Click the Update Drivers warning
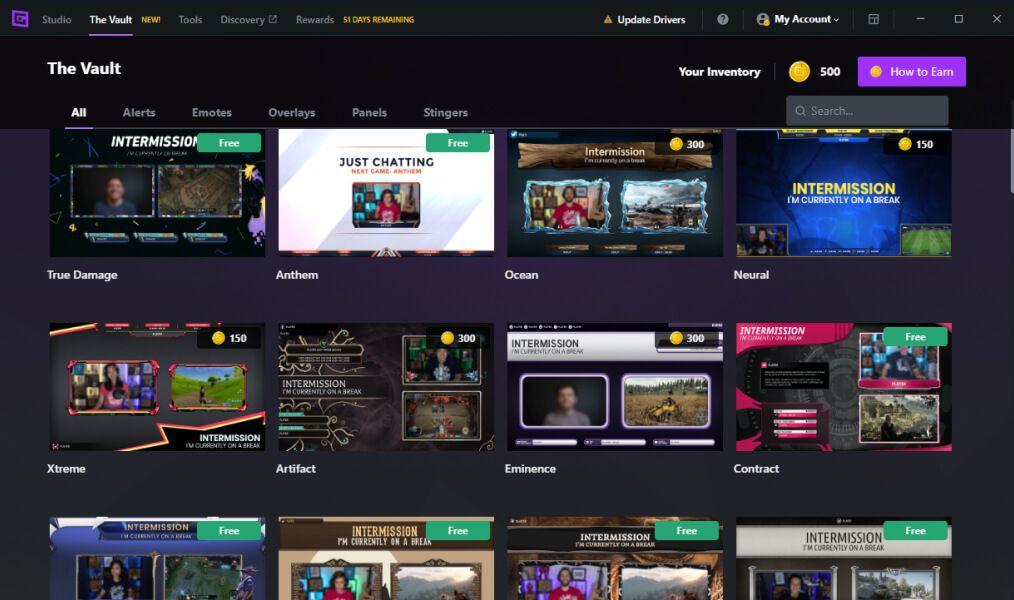 pos(644,19)
